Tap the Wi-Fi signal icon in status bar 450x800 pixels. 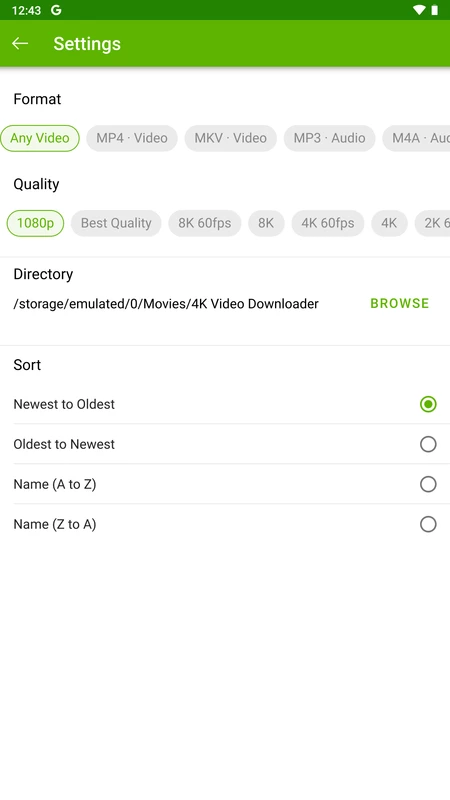click(x=419, y=10)
